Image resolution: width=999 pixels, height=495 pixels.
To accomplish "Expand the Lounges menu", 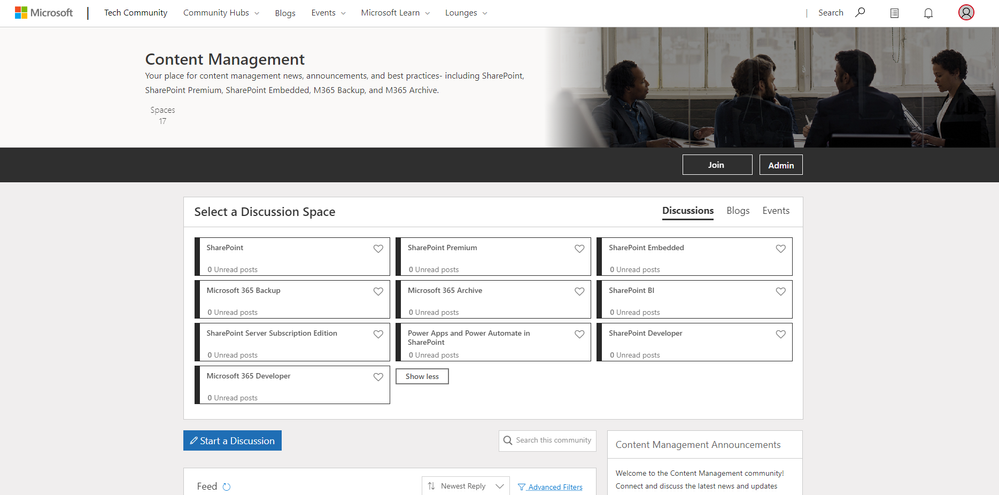I will click(x=466, y=13).
